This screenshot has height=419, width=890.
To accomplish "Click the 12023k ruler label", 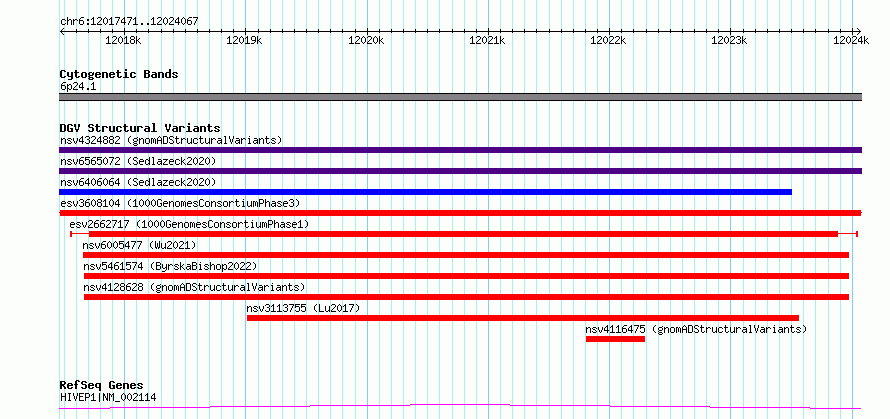I will [730, 40].
